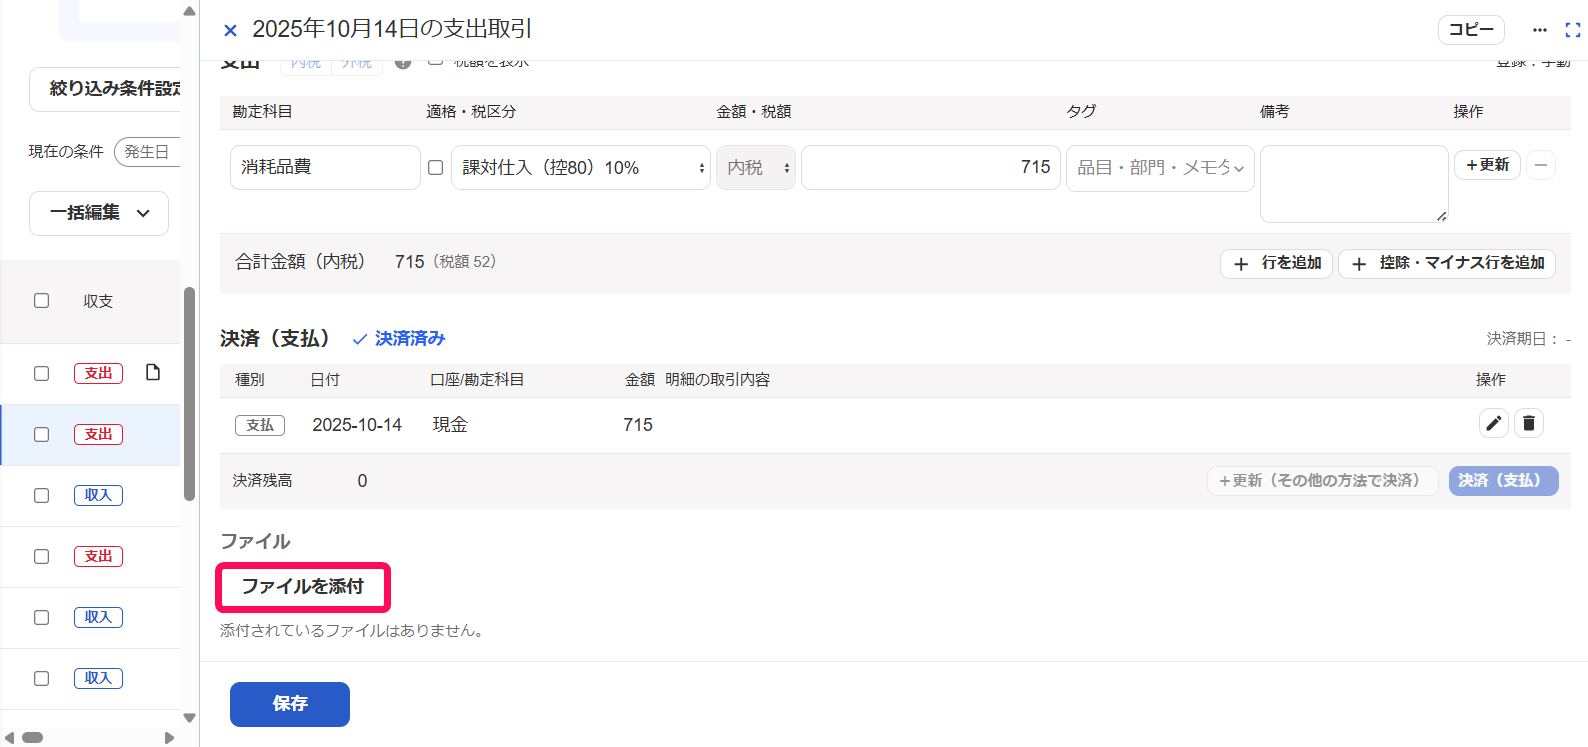Open the 一括編集 bulk edit dropdown
Viewport: 1588px width, 747px height.
pyautogui.click(x=99, y=213)
